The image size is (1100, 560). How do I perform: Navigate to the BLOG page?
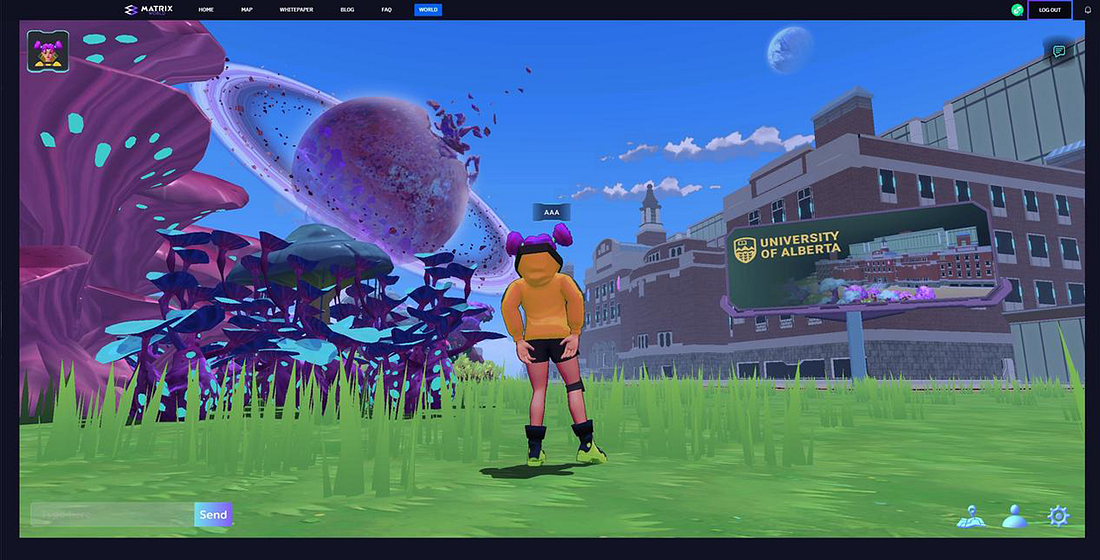pyautogui.click(x=347, y=10)
